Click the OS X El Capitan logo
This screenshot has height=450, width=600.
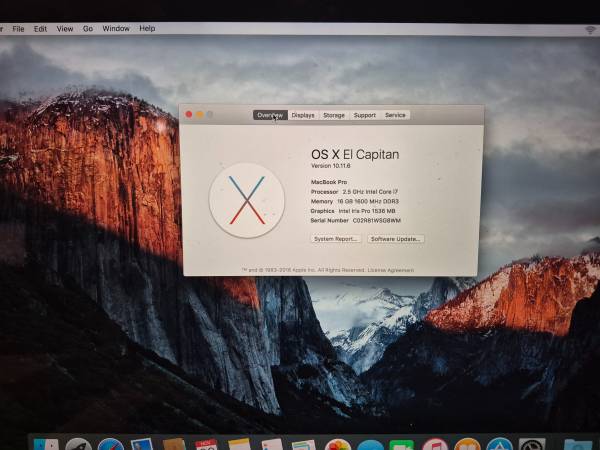click(x=246, y=200)
